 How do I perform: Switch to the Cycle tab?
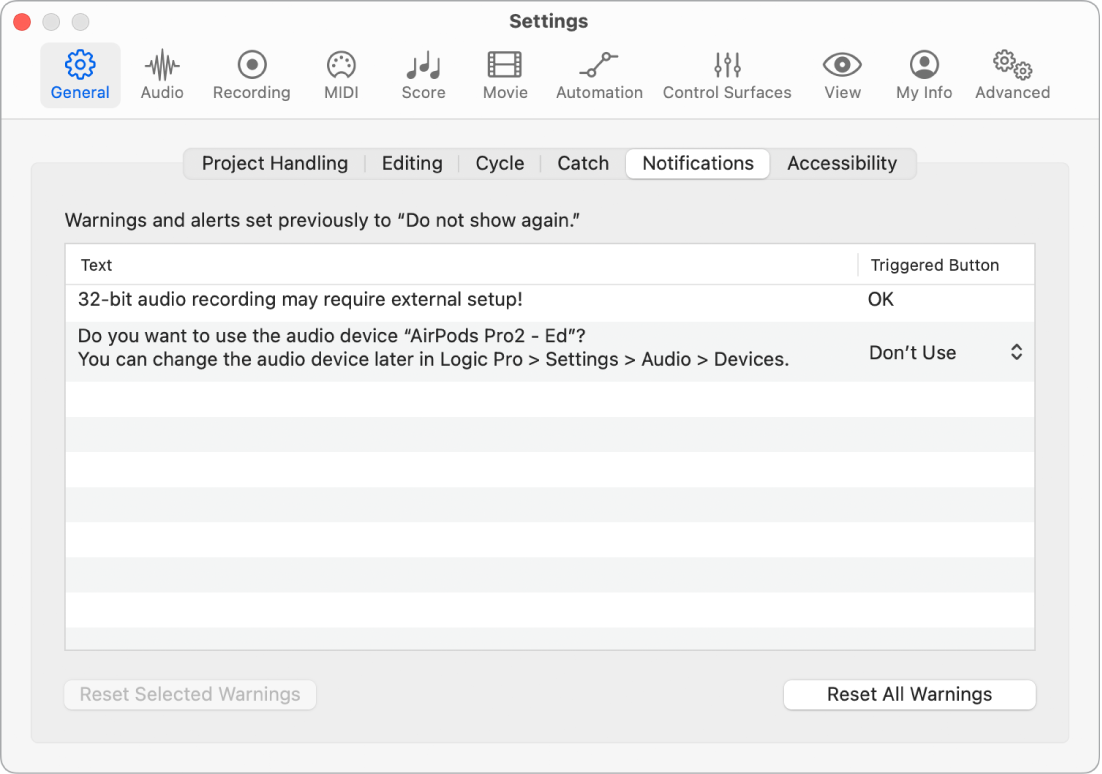(x=500, y=163)
